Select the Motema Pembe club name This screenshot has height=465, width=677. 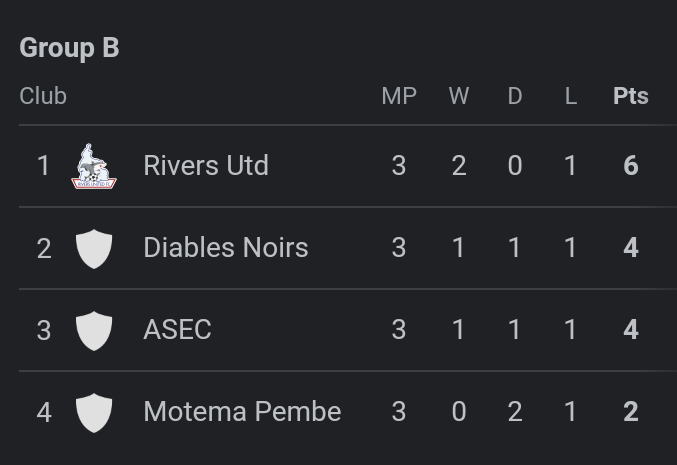(x=242, y=412)
